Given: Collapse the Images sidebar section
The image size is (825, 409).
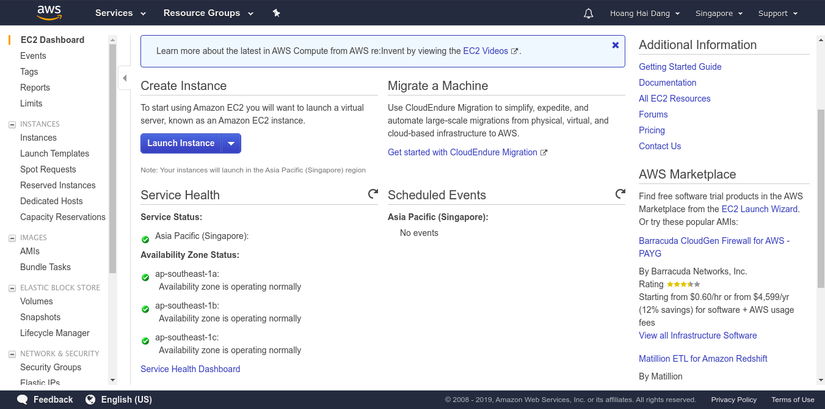Looking at the screenshot, I should 12,238.
